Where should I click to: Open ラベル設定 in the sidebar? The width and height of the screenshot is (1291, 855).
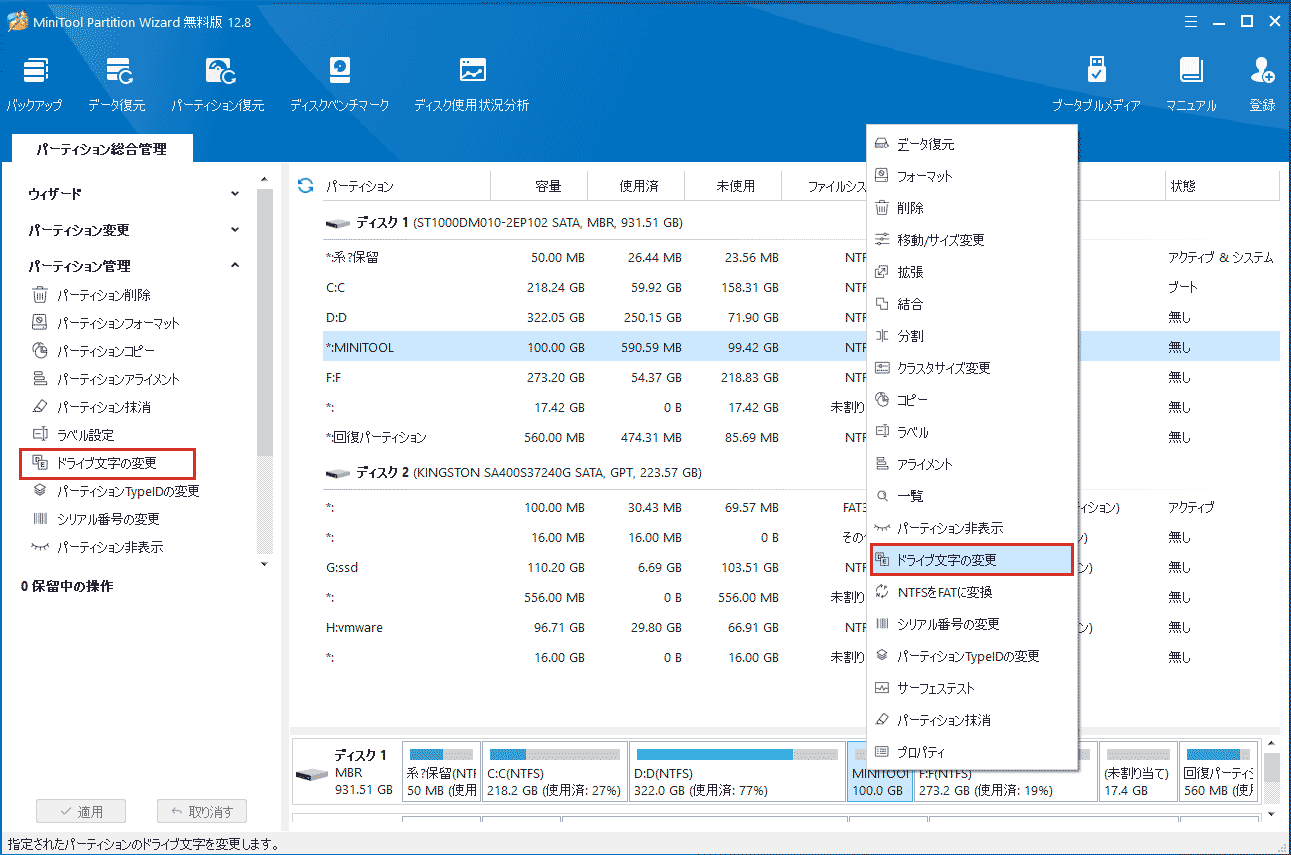tap(73, 435)
